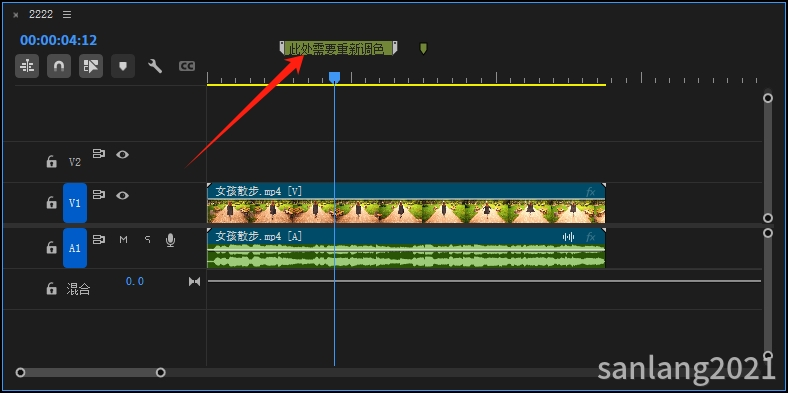Mute track A1 with M button
The image size is (788, 393).
tap(123, 240)
